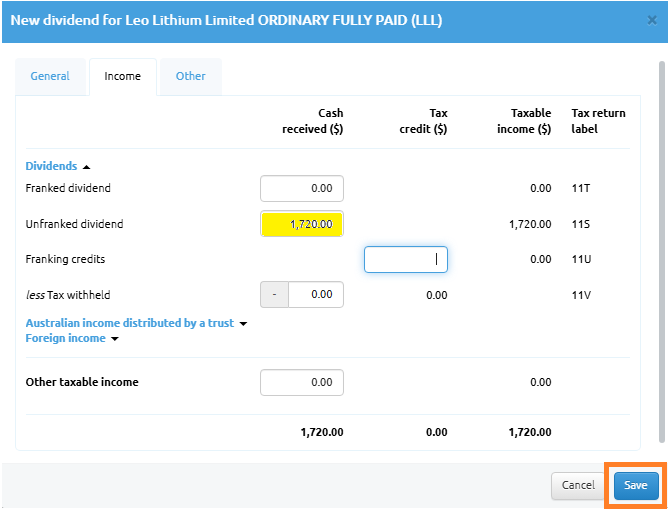The width and height of the screenshot is (670, 514).
Task: Click the dialog title text
Action: [226, 21]
